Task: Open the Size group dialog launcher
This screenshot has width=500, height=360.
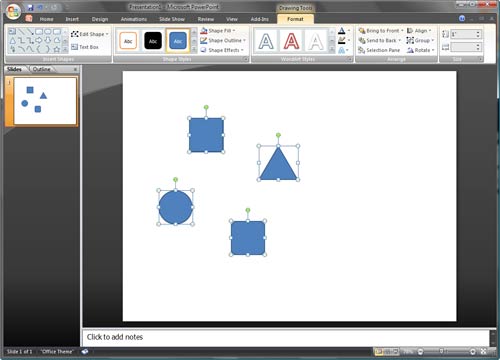Action: 480,59
